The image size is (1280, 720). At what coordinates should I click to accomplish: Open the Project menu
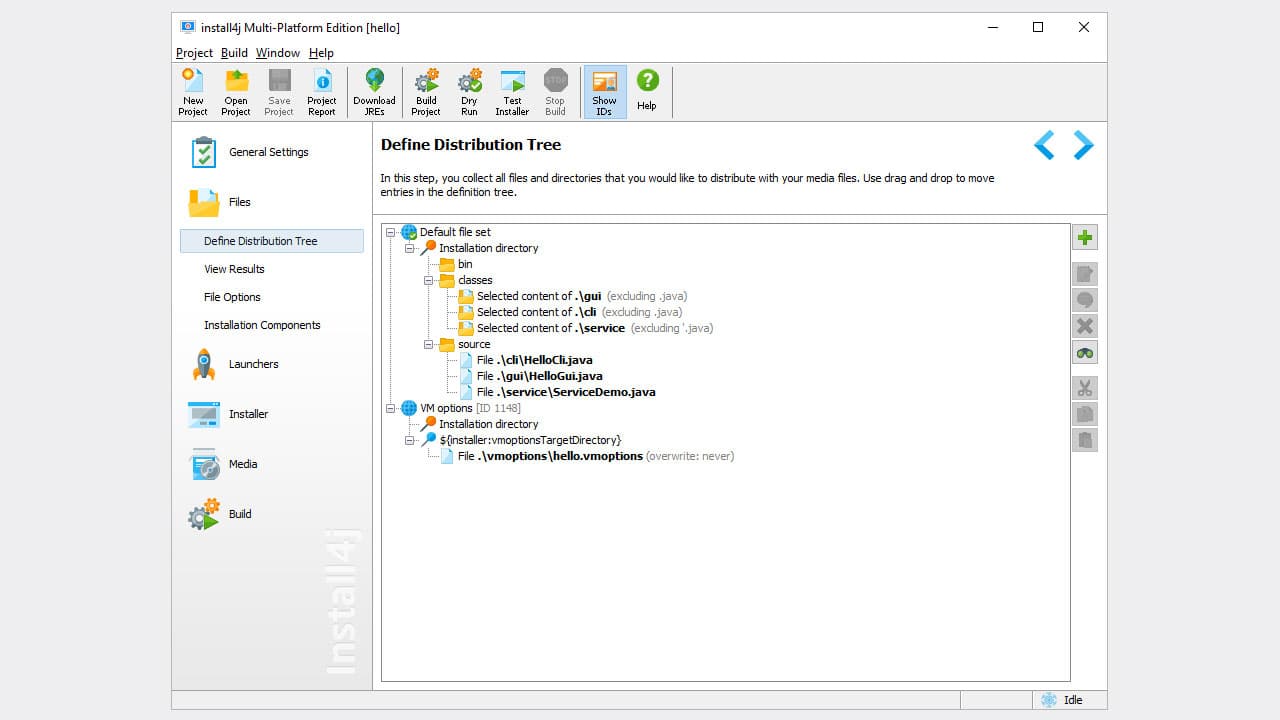(x=193, y=53)
